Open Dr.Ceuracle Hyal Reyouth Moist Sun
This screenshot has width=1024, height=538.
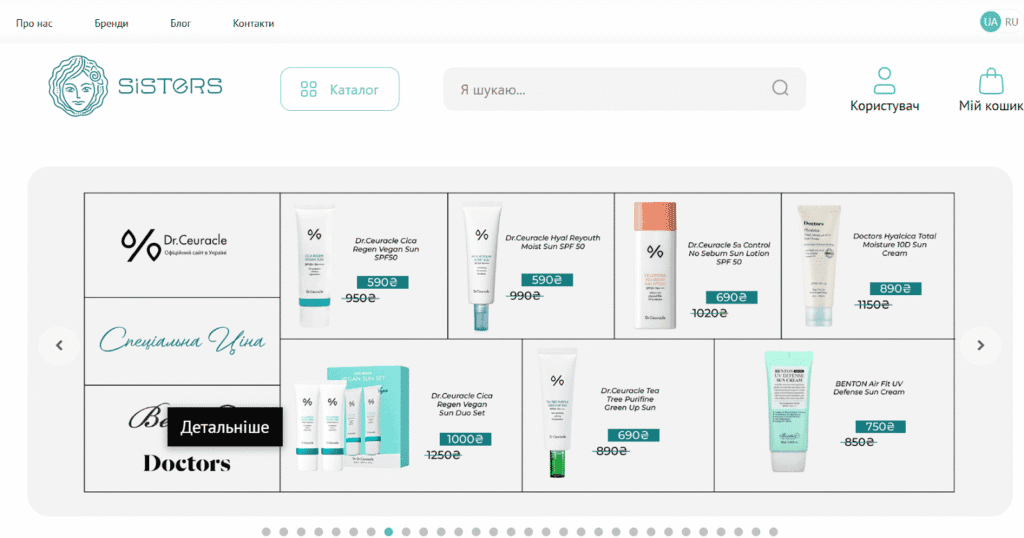(x=552, y=242)
